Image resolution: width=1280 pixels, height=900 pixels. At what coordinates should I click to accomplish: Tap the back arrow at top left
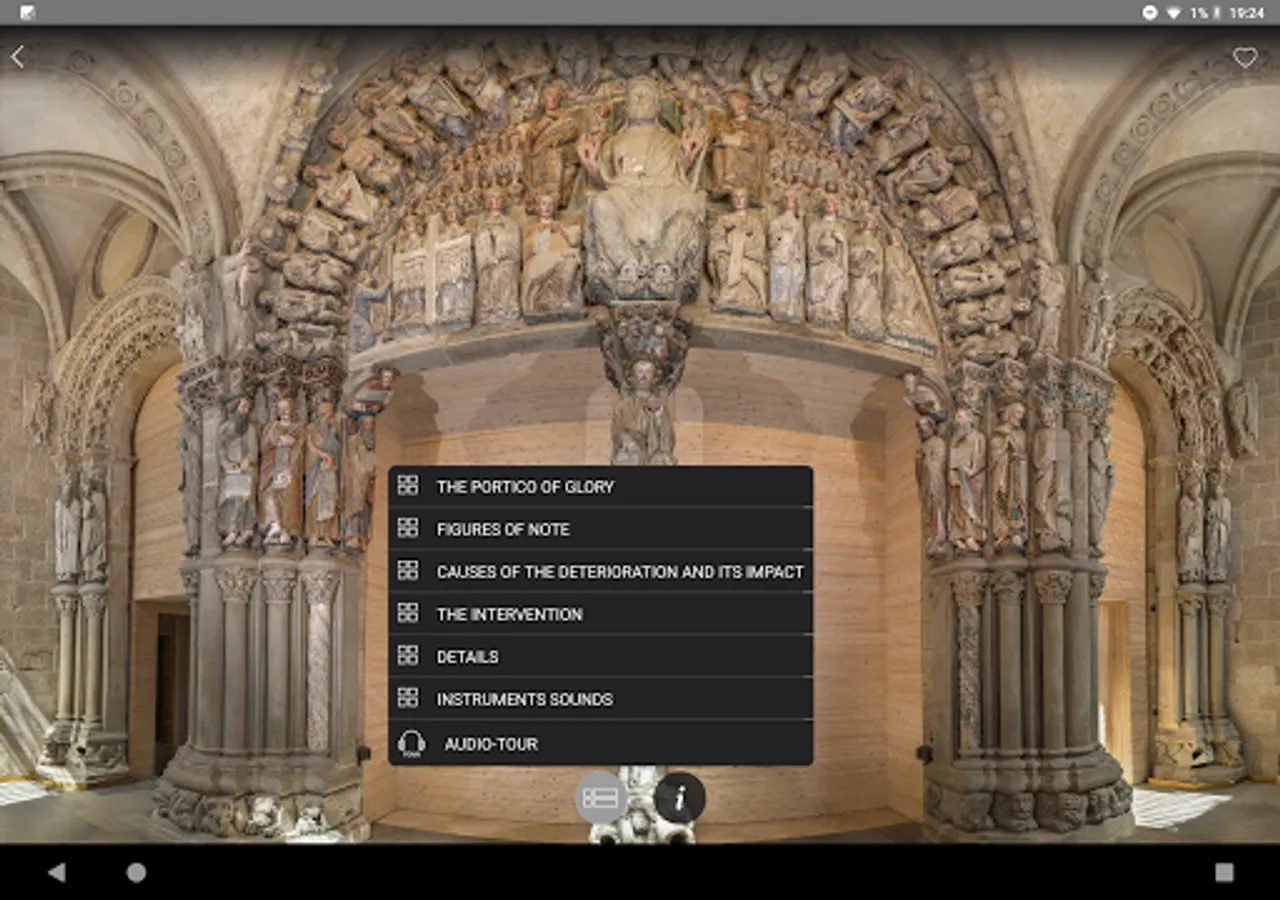point(17,57)
